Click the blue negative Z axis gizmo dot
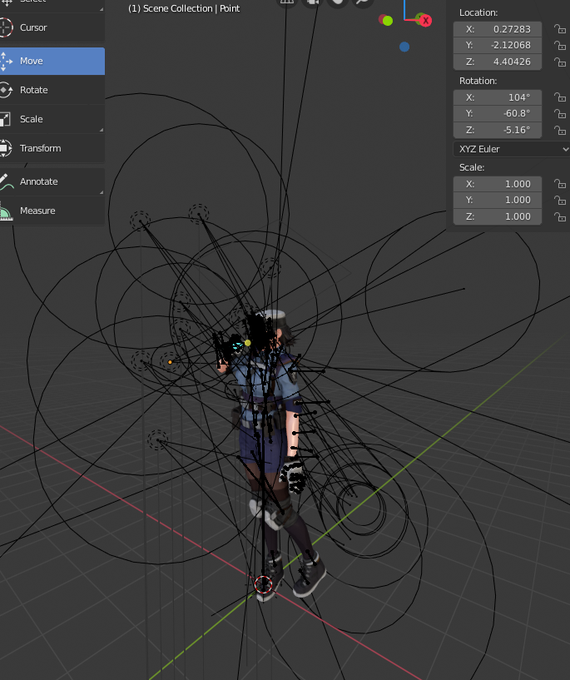The width and height of the screenshot is (570, 680). pos(404,47)
